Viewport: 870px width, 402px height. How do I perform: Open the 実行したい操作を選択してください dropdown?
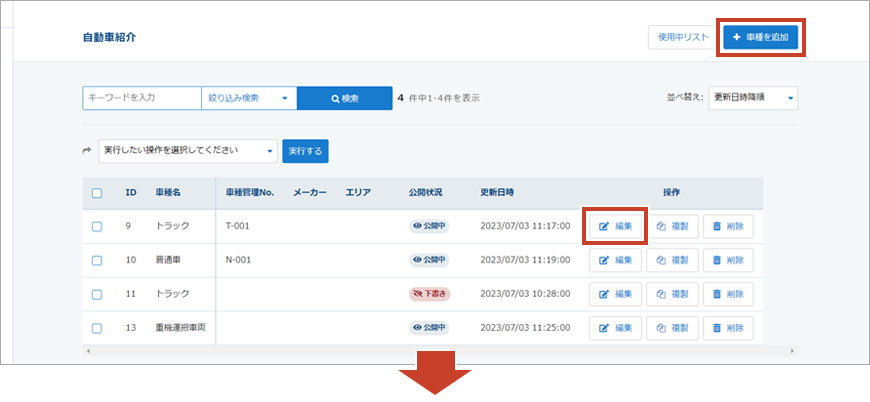[x=188, y=151]
